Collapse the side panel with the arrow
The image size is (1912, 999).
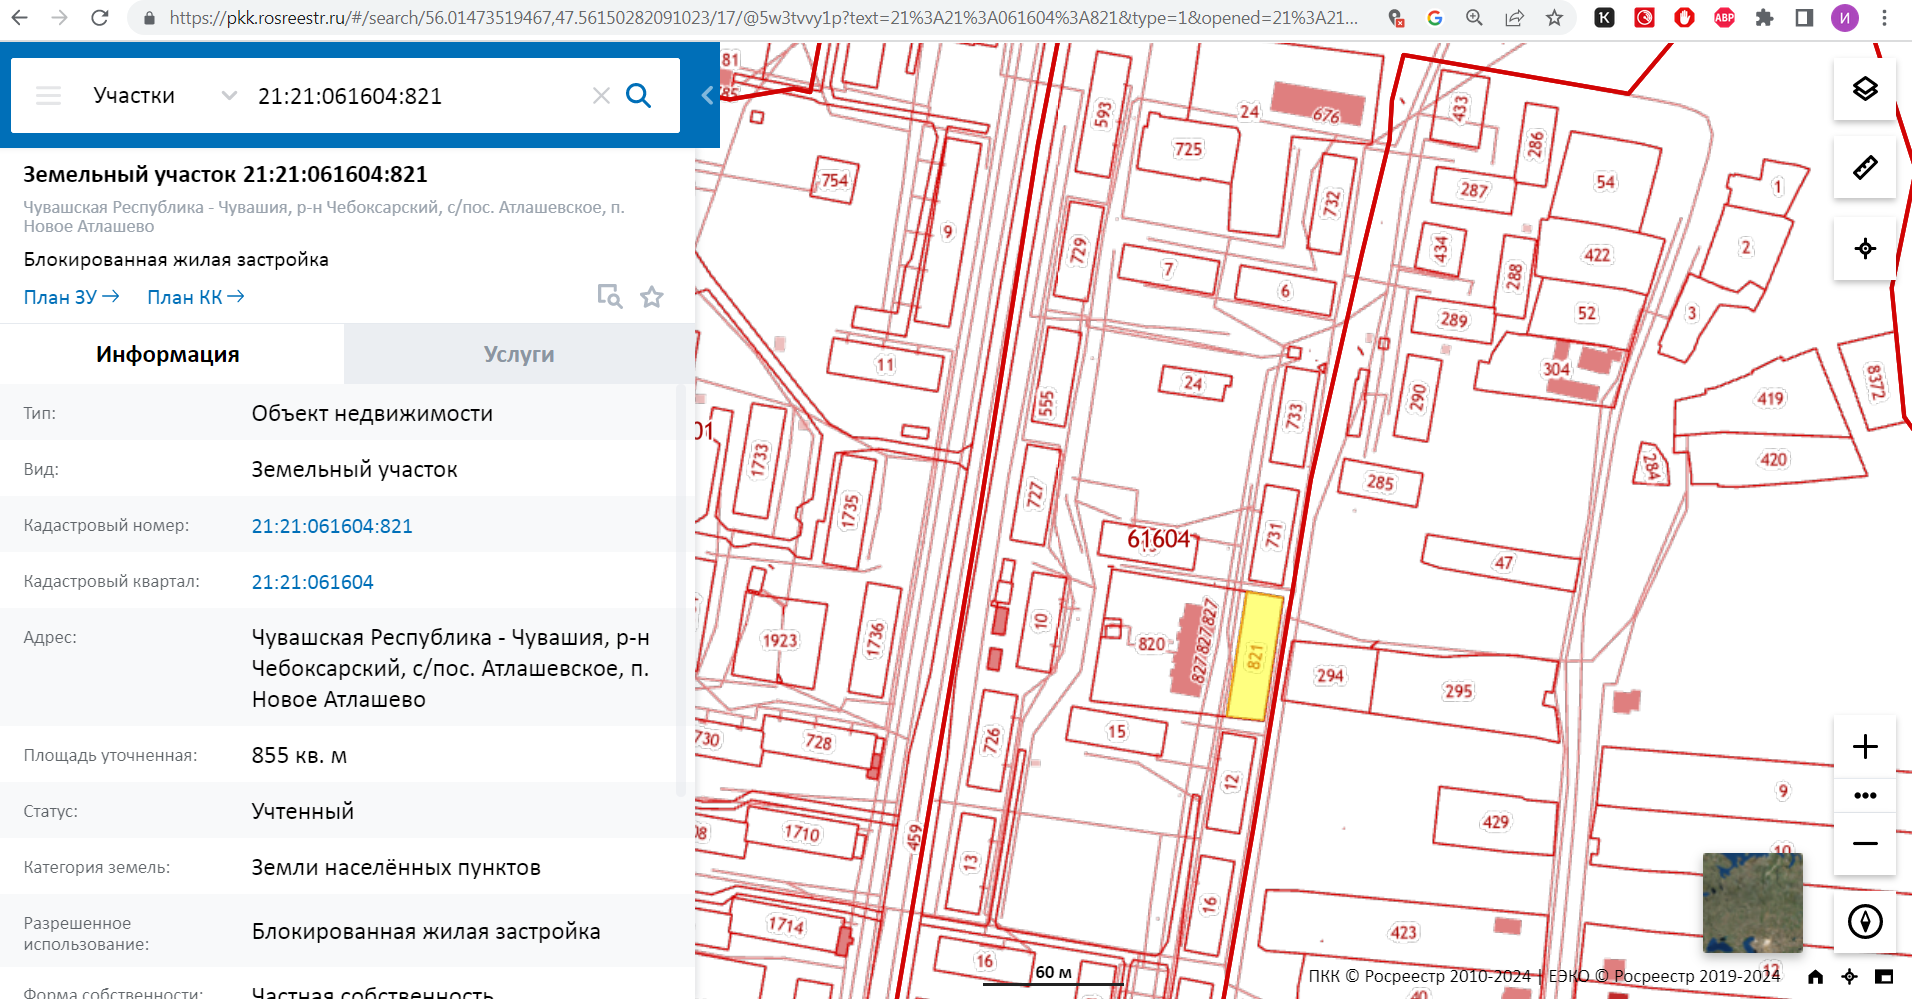(x=707, y=96)
